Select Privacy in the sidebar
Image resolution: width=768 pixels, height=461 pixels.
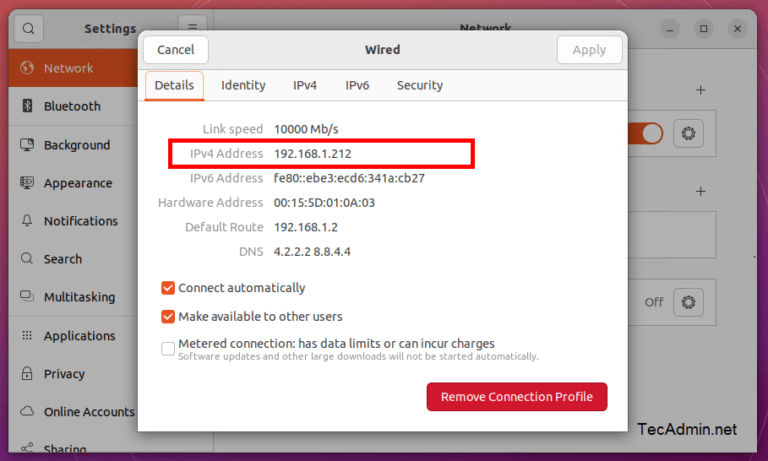tap(64, 374)
